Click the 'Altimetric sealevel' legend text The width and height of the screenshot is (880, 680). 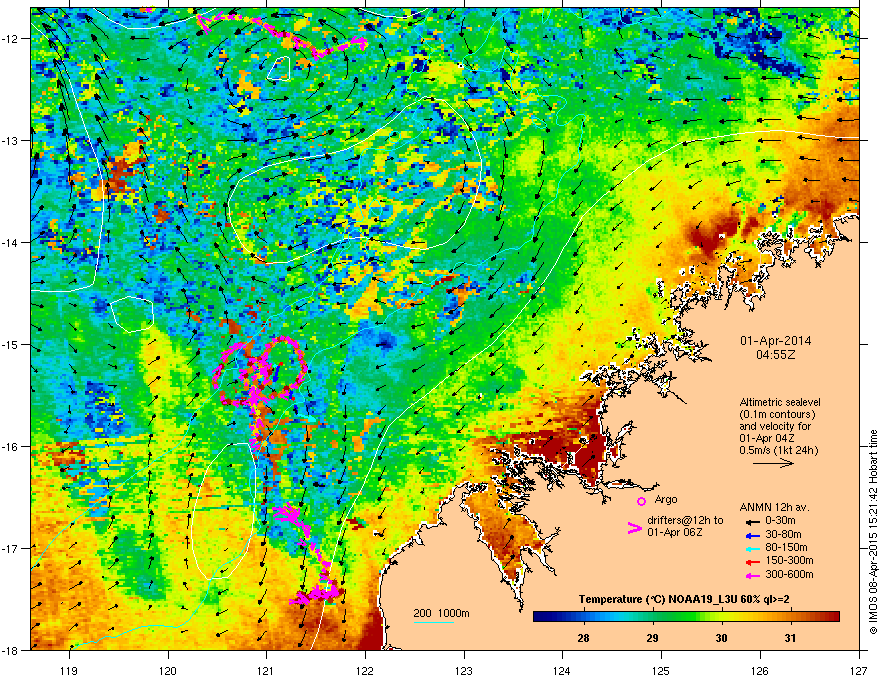coord(780,402)
